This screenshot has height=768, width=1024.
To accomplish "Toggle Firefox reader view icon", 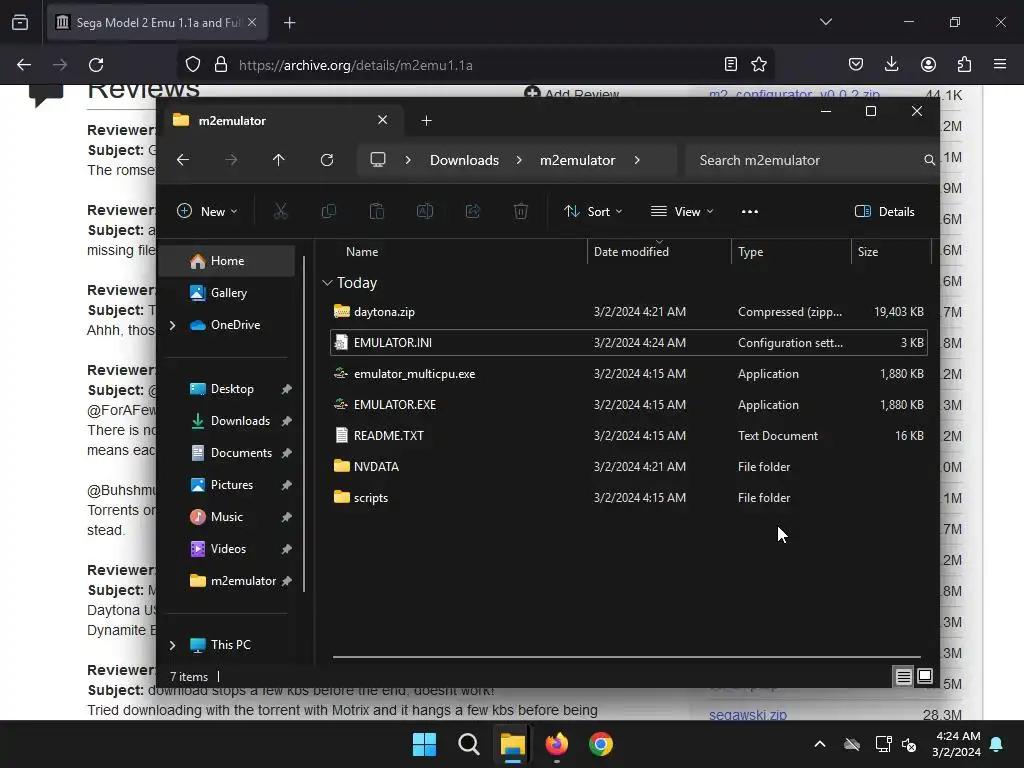I will point(731,65).
